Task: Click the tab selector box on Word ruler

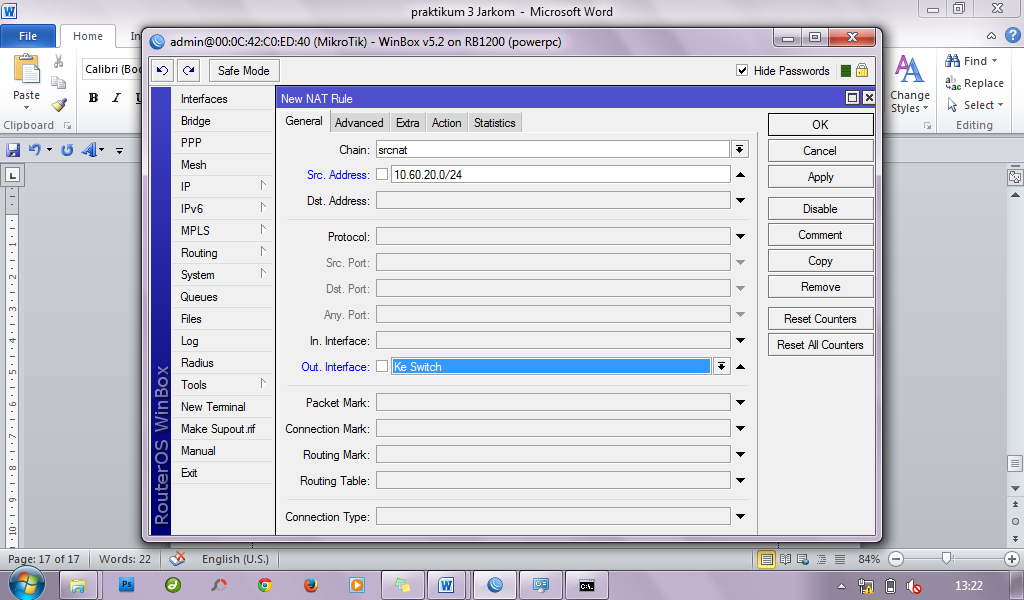Action: tap(13, 175)
